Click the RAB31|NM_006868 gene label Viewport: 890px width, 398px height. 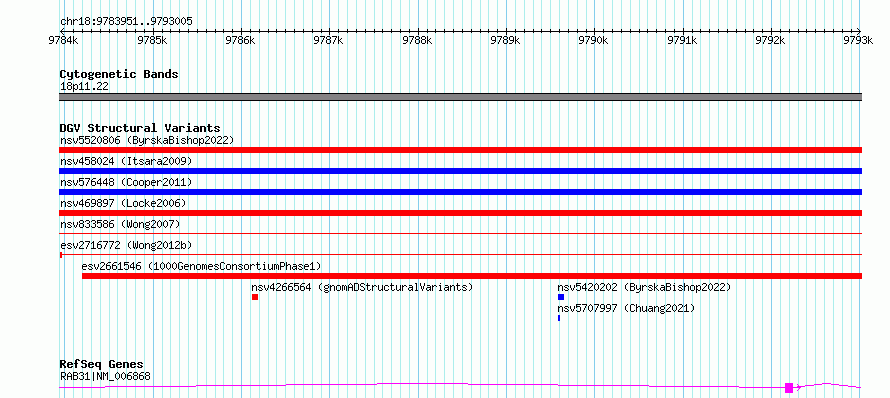[x=105, y=376]
